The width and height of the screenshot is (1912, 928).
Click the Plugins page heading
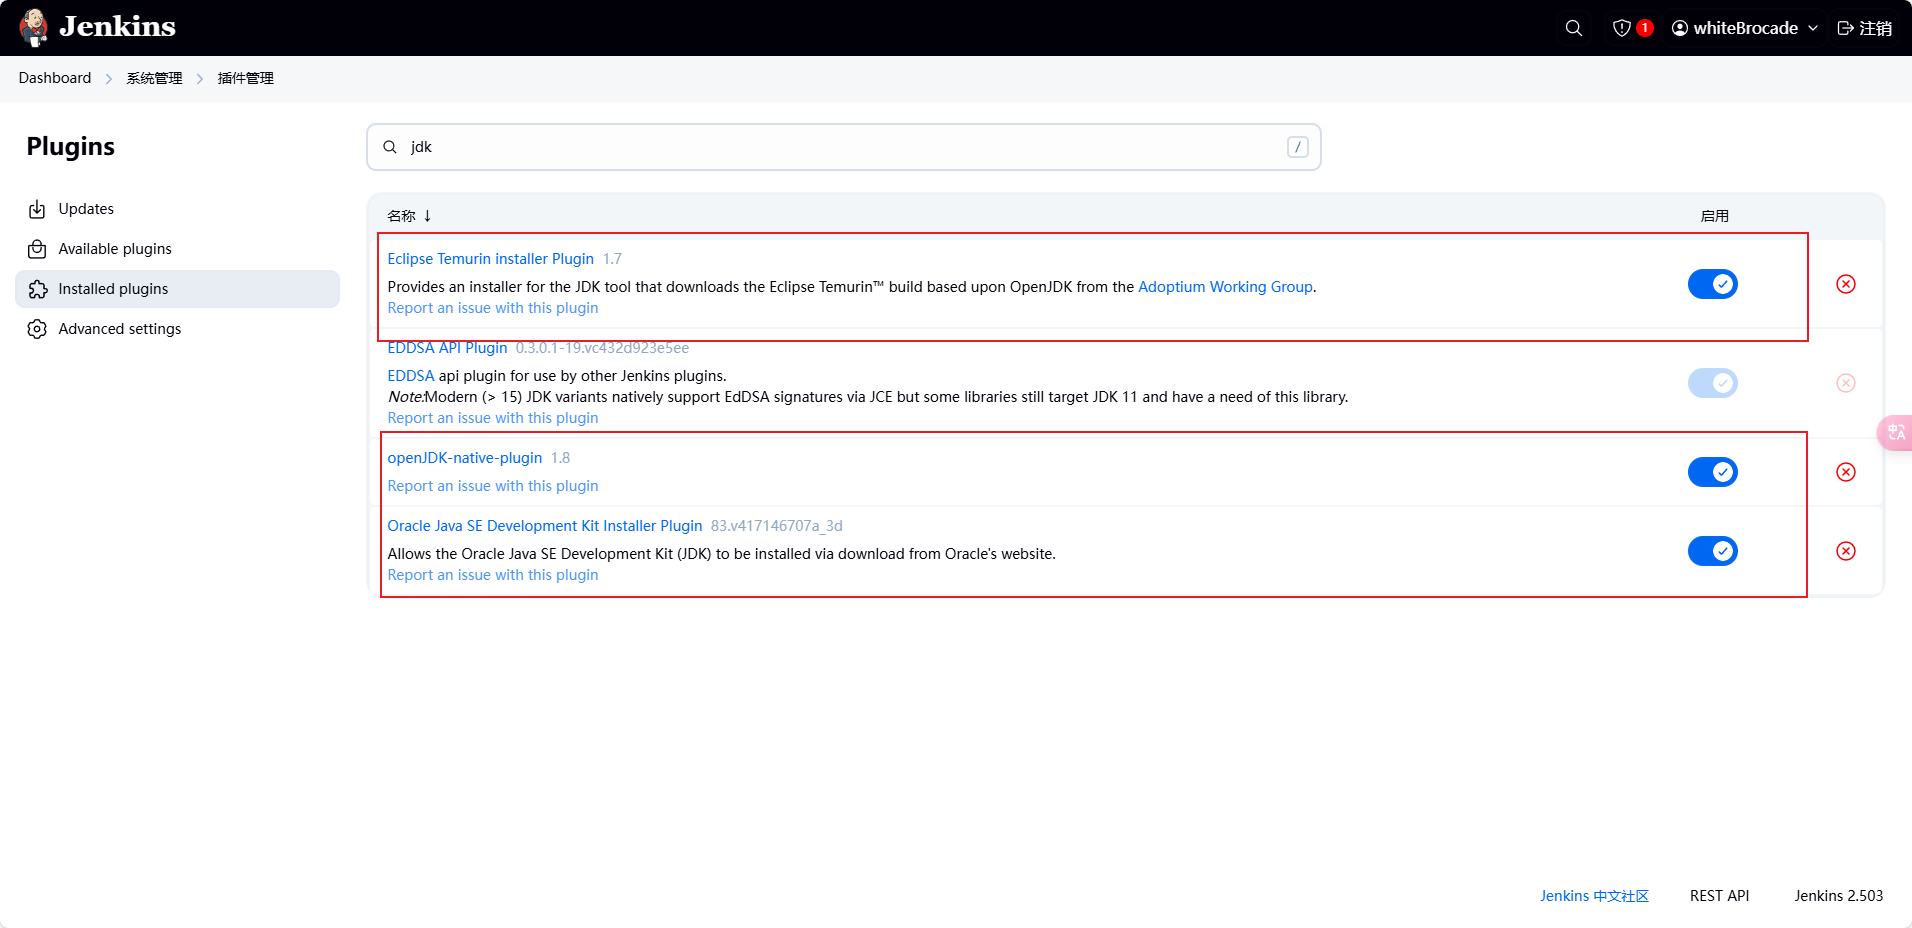click(71, 147)
